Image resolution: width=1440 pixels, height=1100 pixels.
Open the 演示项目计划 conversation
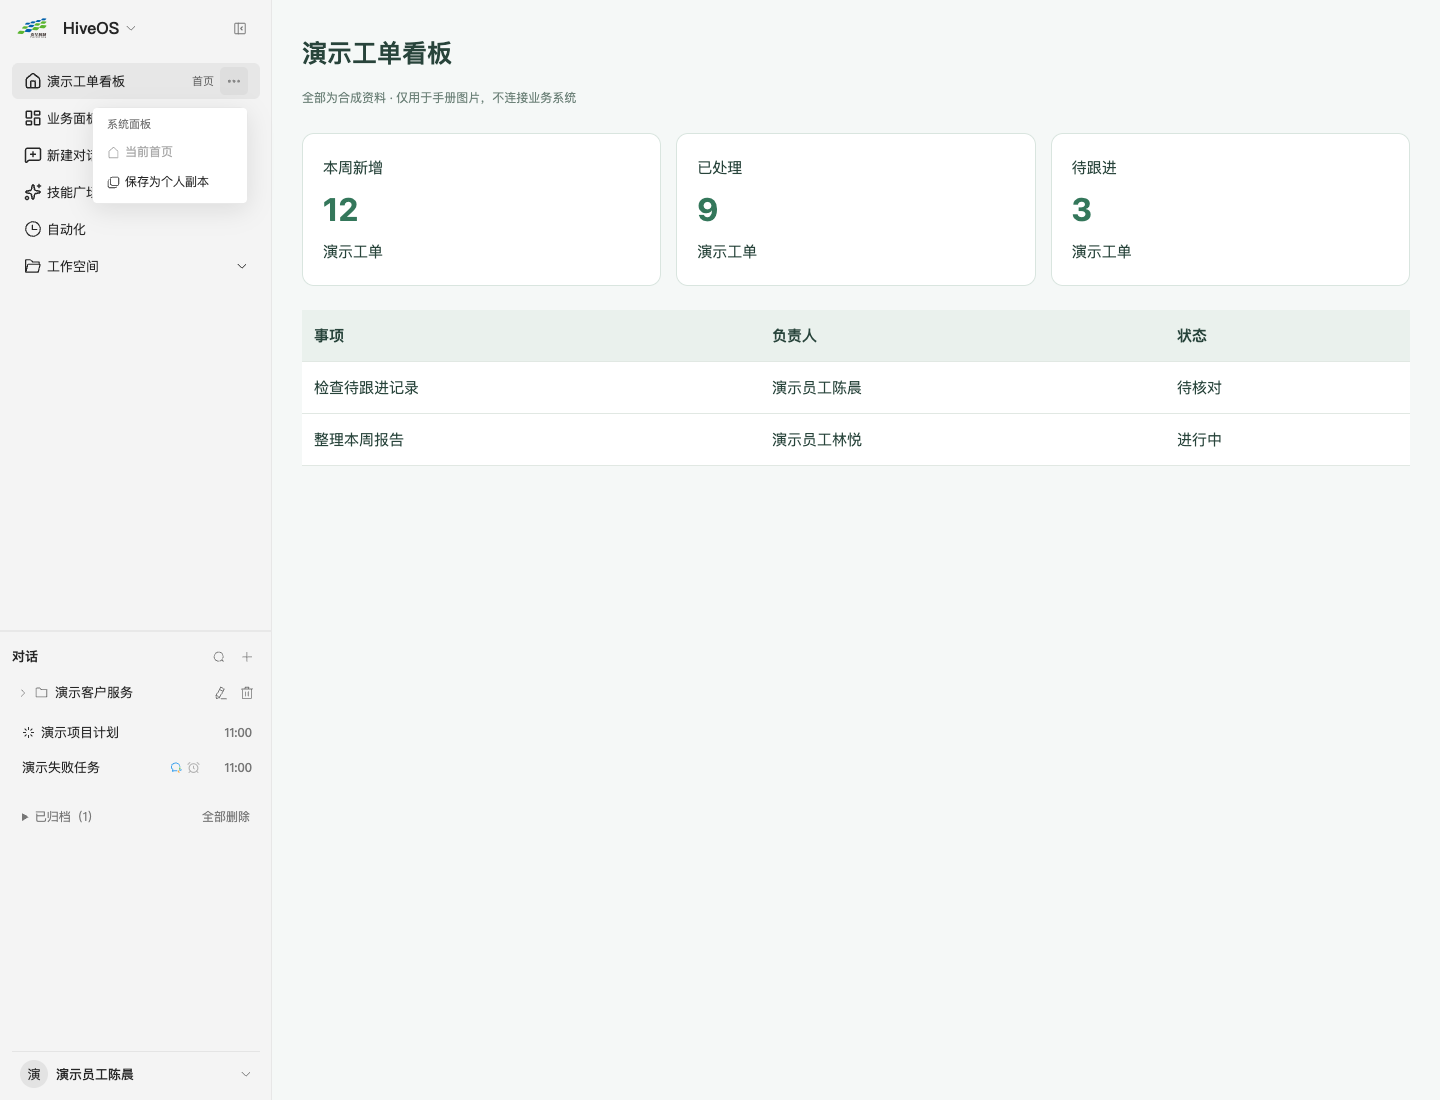(136, 733)
